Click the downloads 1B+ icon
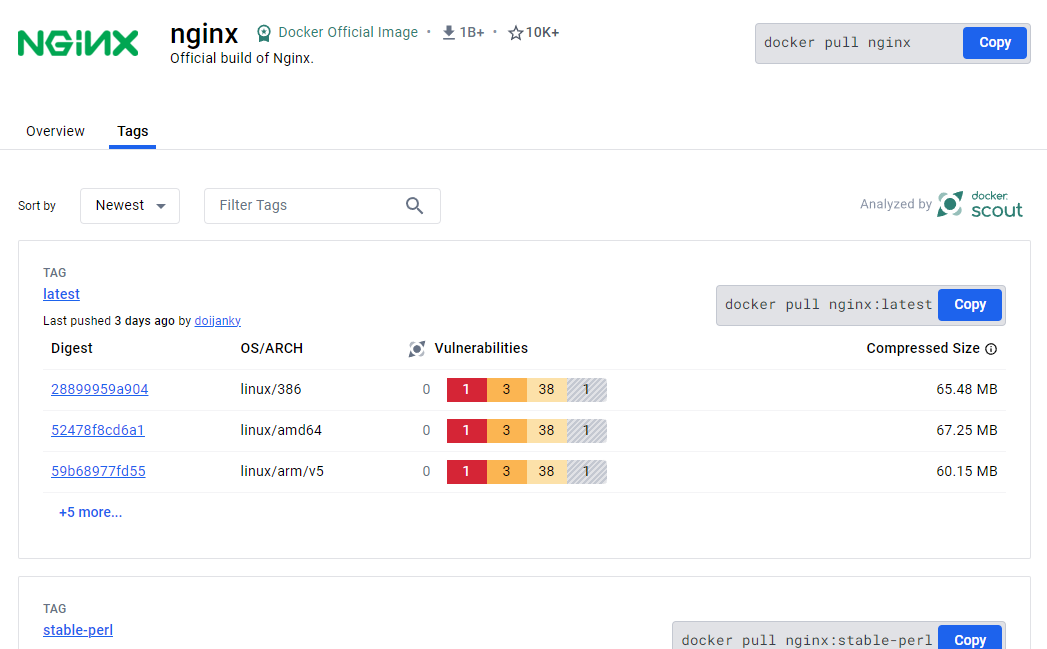1047x649 pixels. (449, 32)
